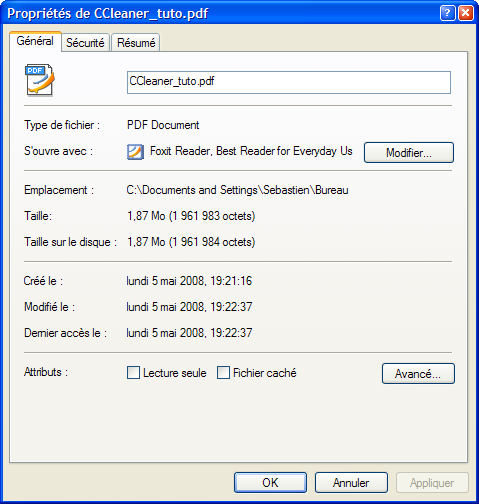Select the Général tab
The width and height of the screenshot is (479, 504).
[x=35, y=41]
